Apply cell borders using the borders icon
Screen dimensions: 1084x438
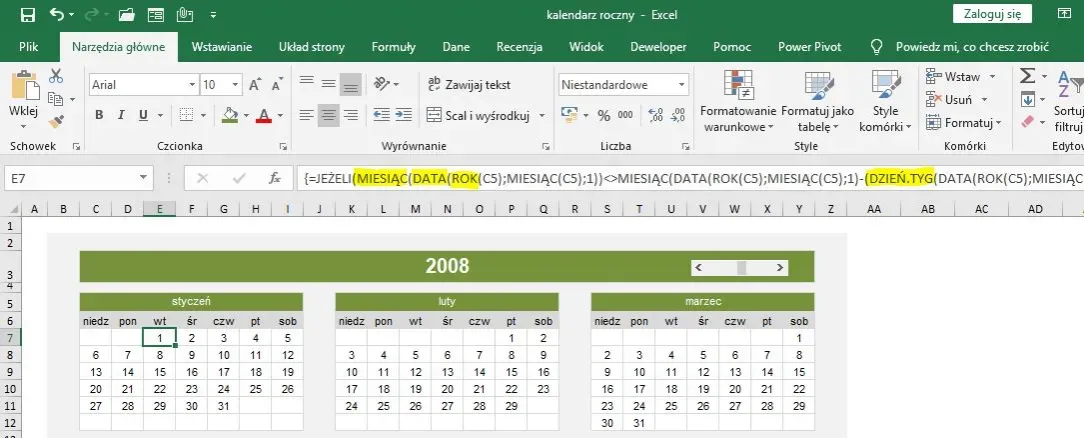click(185, 115)
